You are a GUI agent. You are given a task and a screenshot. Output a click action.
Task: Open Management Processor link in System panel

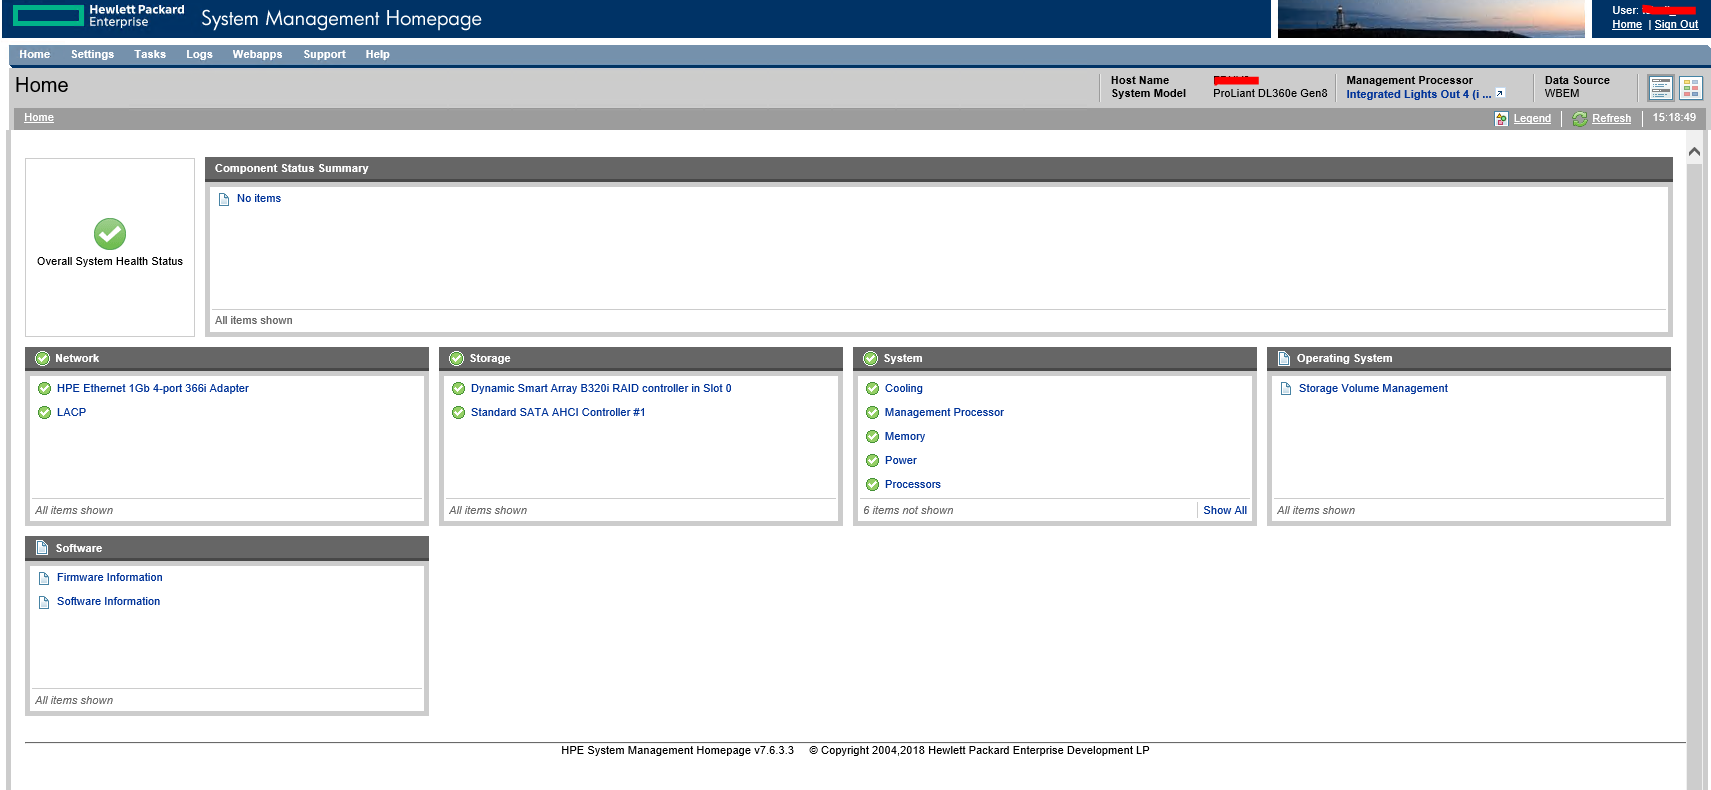(x=944, y=413)
